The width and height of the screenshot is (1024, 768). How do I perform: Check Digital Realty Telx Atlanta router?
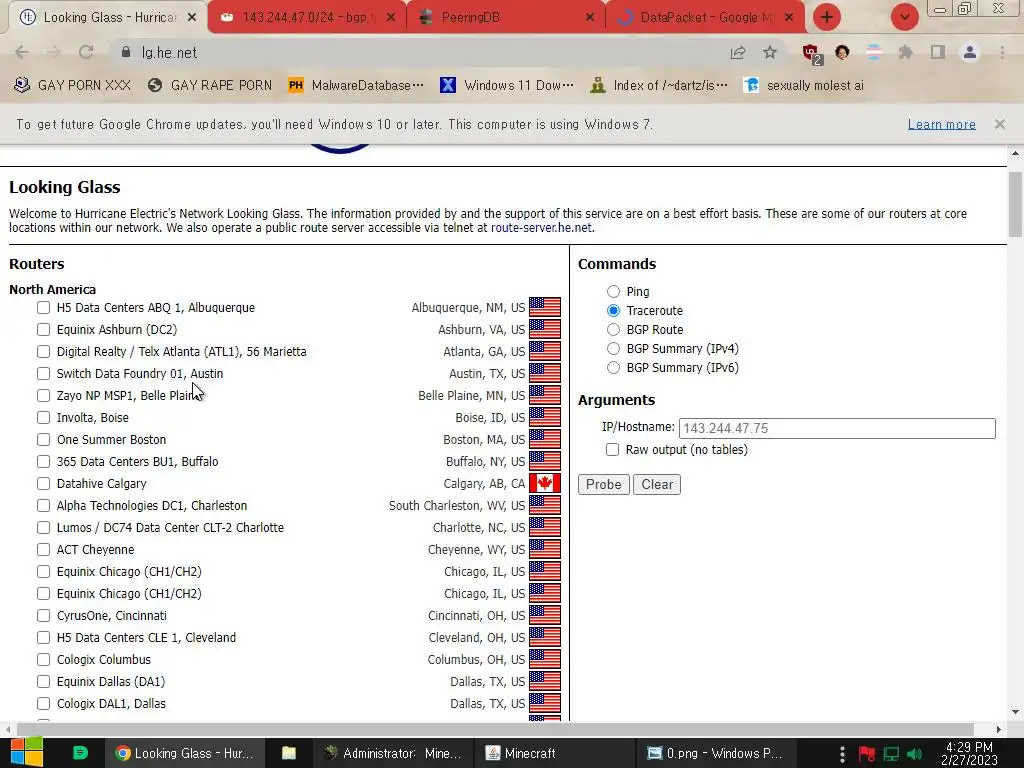43,351
